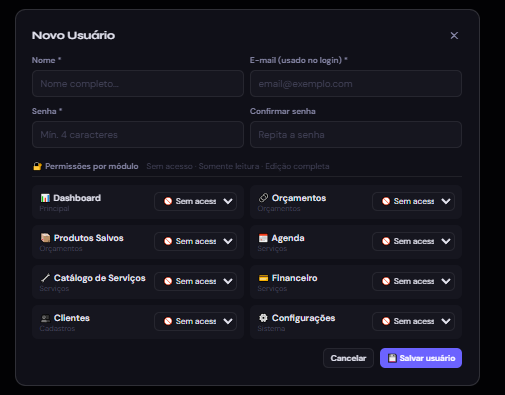This screenshot has height=395, width=505.
Task: Click the Cadastros subtitle under Clientes
Action: 57,328
